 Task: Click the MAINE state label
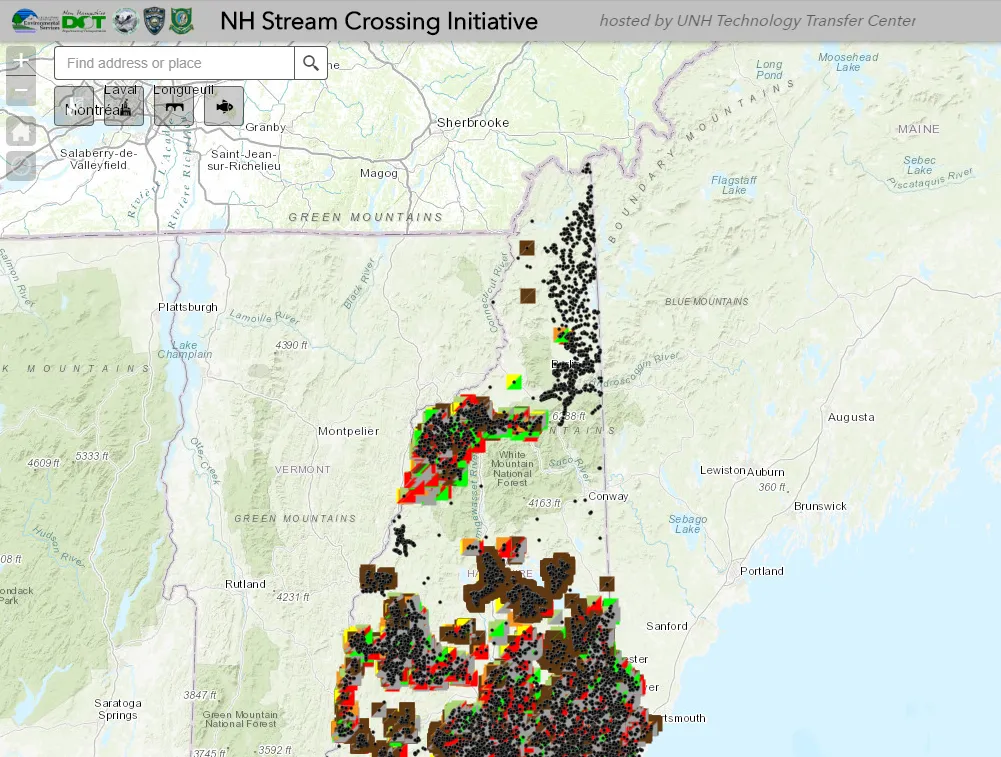pyautogui.click(x=919, y=129)
